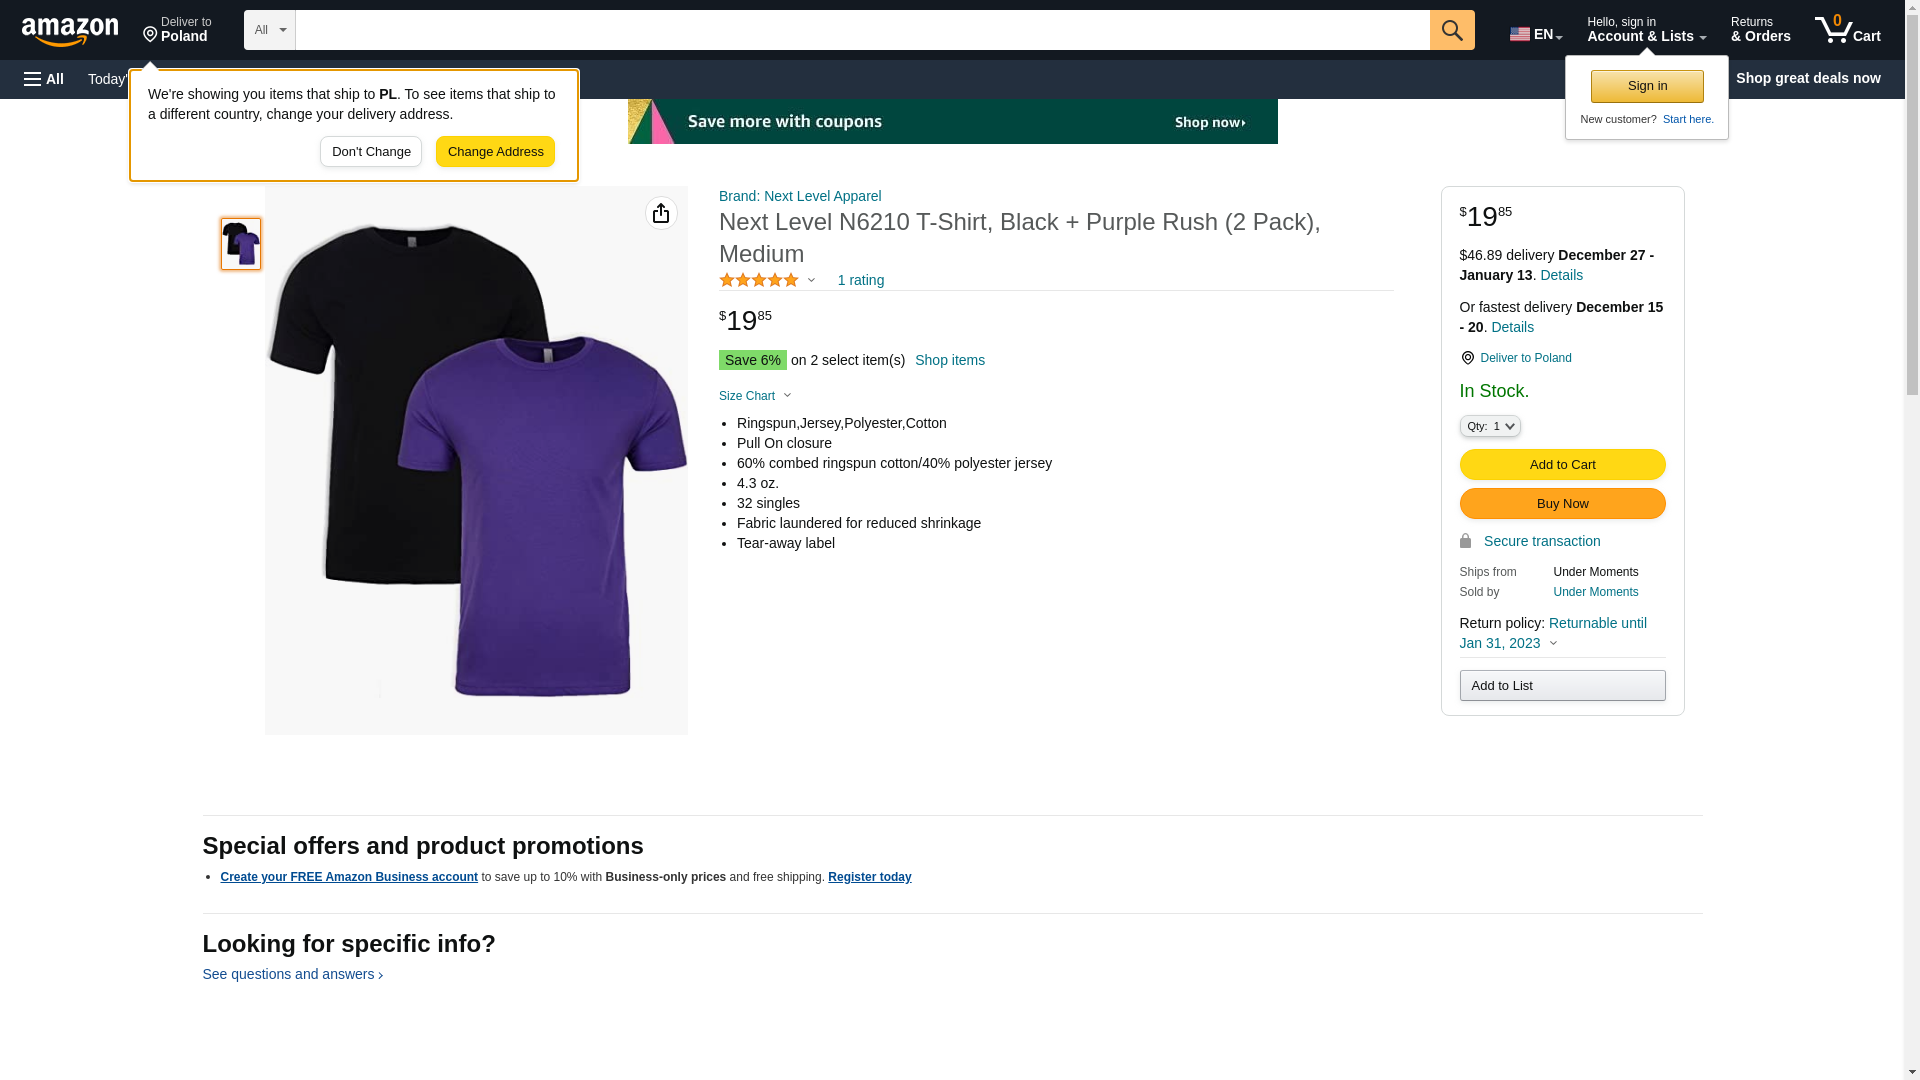Click the Deliver to Poland location icon

(1467, 358)
